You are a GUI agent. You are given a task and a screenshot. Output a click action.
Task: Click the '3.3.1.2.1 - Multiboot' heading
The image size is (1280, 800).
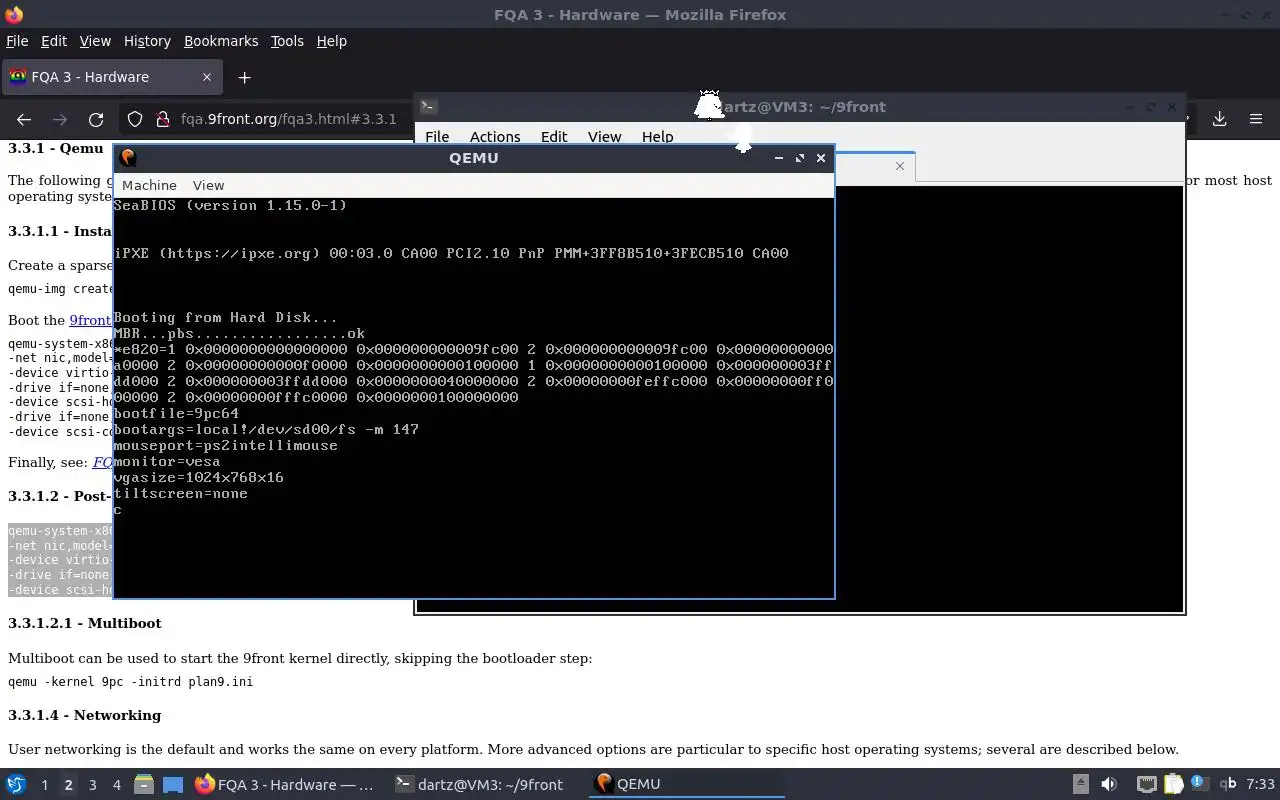coord(85,623)
